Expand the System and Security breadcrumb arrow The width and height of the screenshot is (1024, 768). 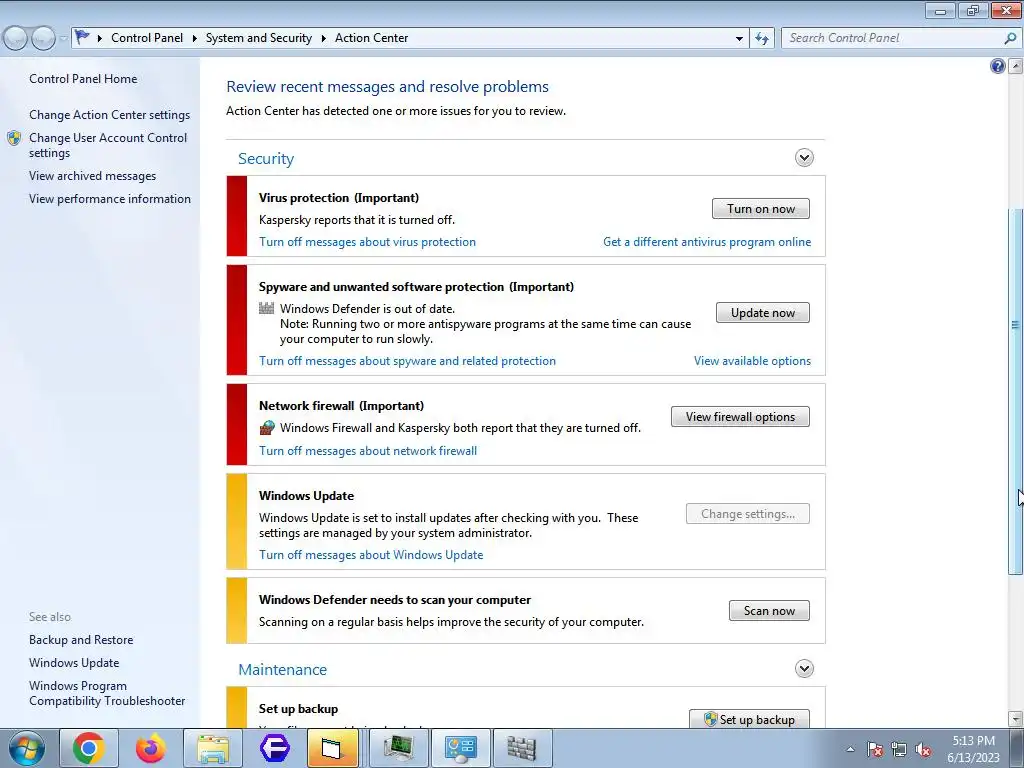tap(323, 39)
